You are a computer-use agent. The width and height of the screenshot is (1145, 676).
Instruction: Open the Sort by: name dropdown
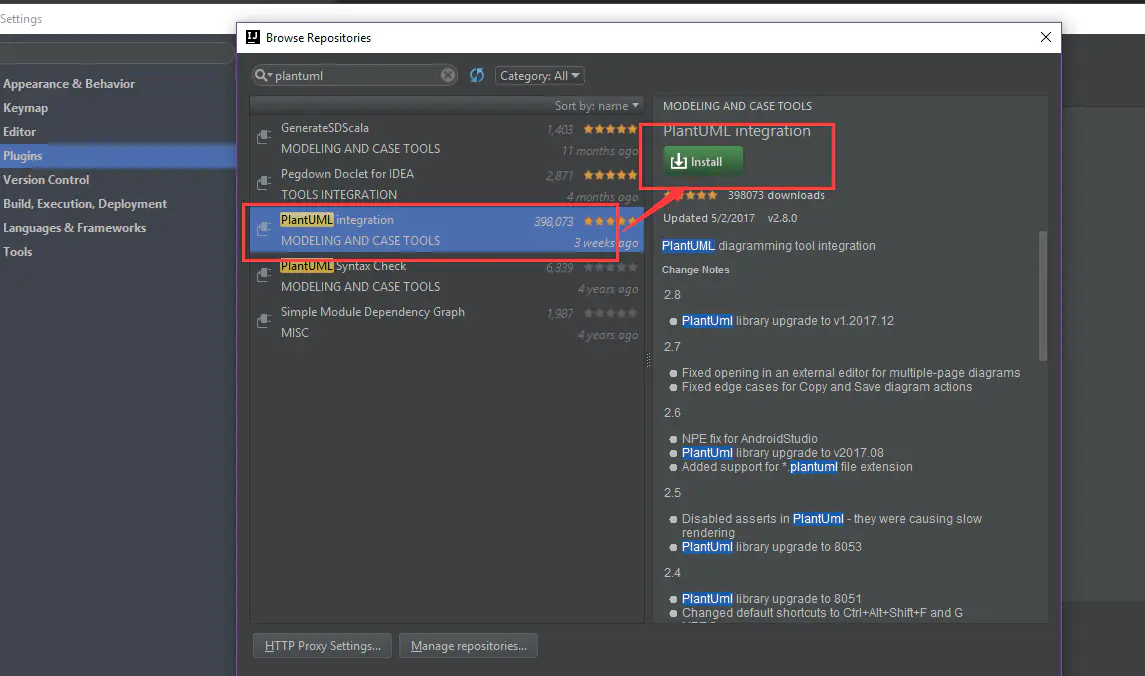(x=597, y=106)
